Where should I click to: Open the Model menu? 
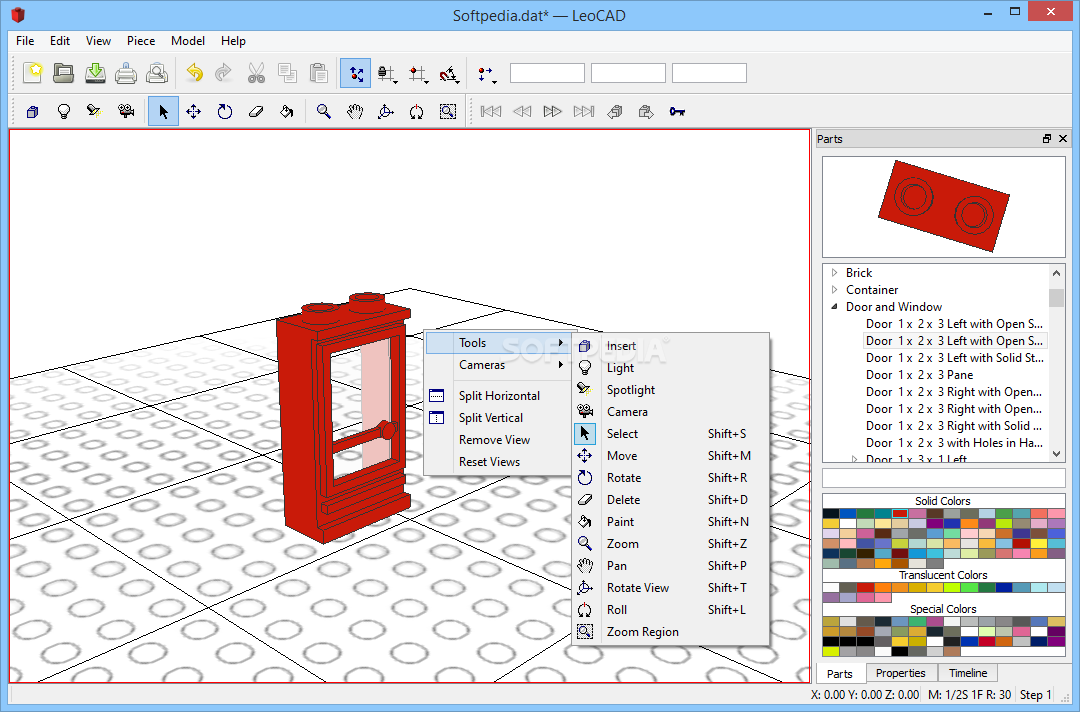click(187, 41)
